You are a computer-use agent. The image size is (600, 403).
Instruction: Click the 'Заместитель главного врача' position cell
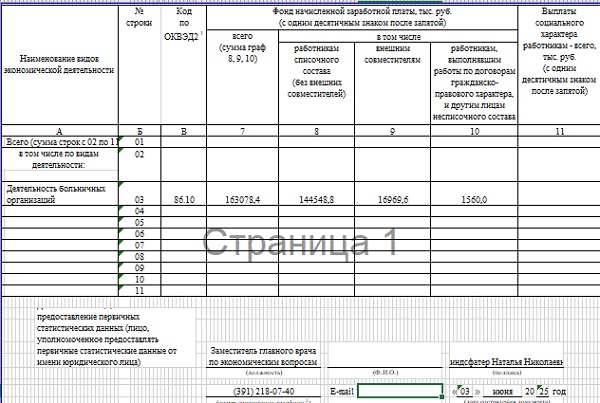pos(263,355)
